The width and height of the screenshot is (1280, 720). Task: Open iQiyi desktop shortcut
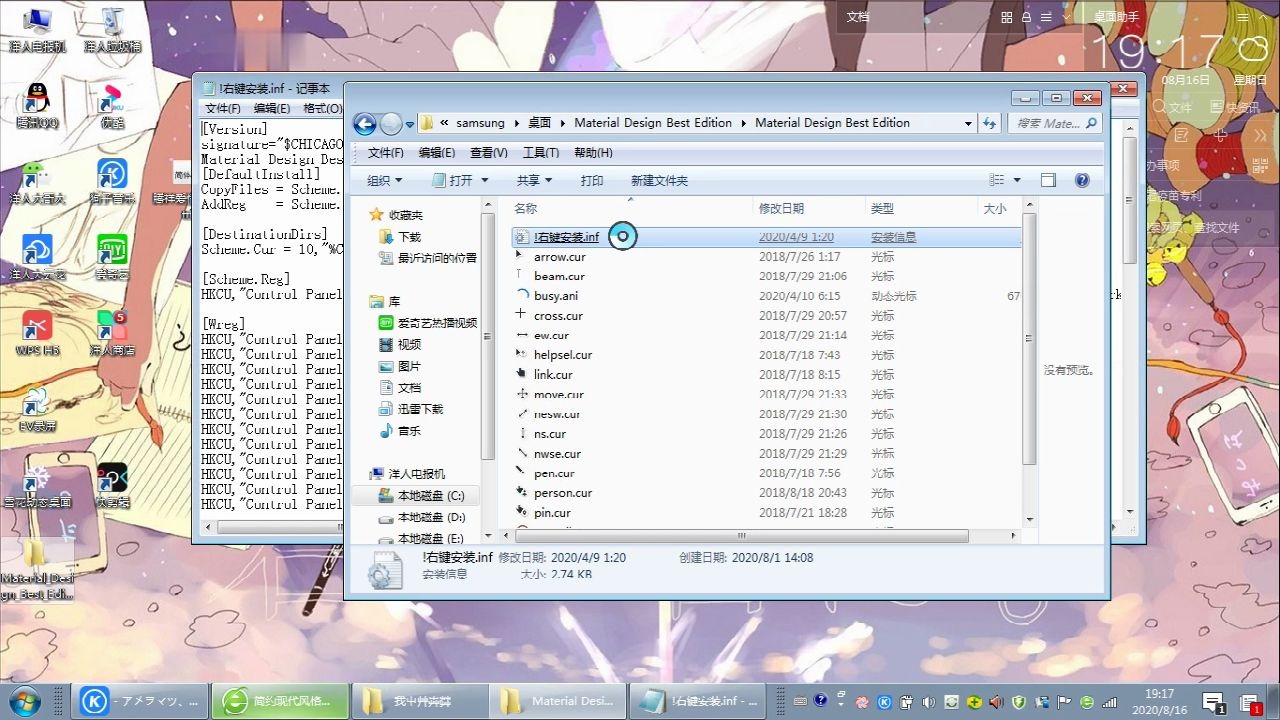pos(112,258)
